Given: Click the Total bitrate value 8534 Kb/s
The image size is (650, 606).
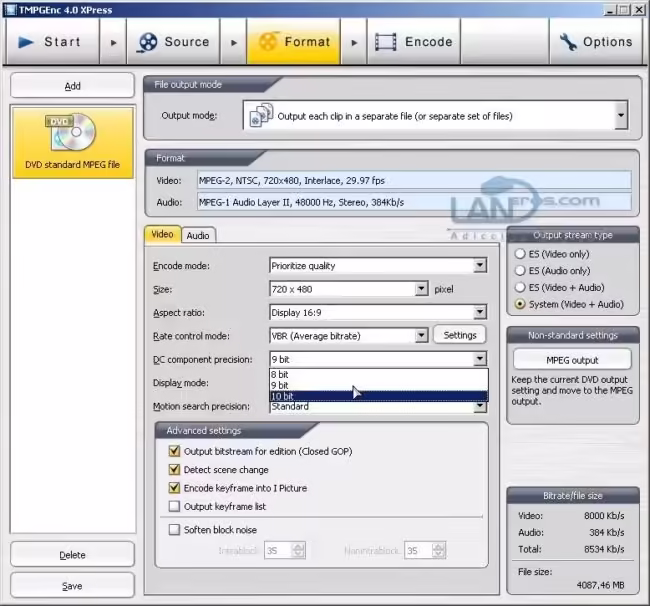Looking at the screenshot, I should (x=604, y=549).
